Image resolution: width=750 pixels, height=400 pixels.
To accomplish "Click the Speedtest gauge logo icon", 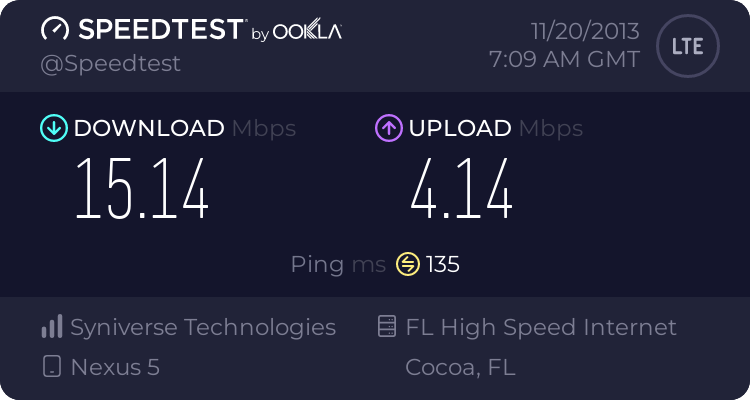I will [x=55, y=28].
